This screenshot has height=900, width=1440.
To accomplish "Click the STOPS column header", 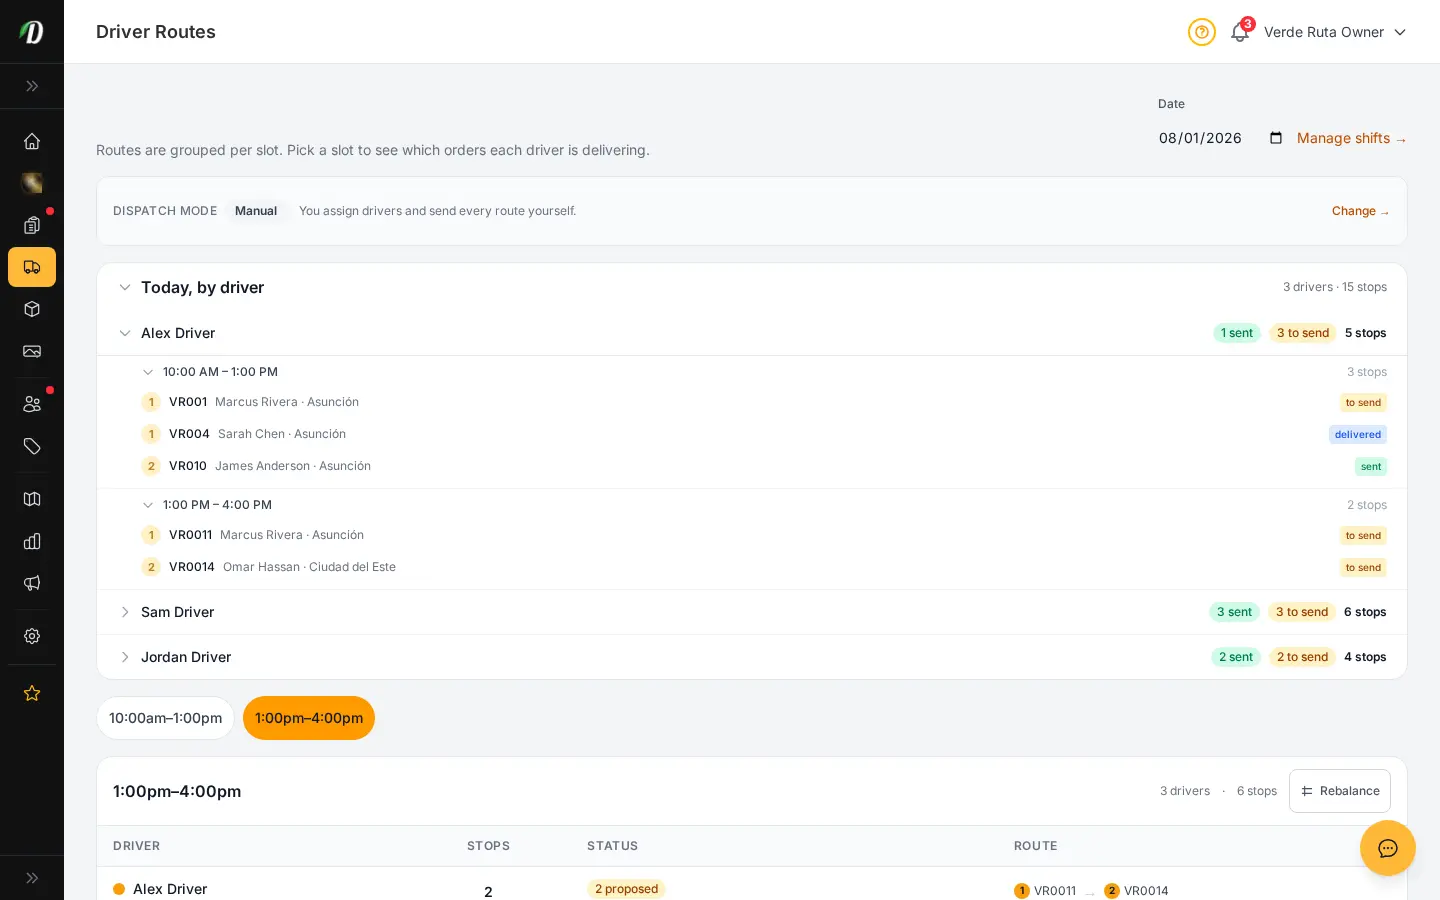I will pos(488,846).
